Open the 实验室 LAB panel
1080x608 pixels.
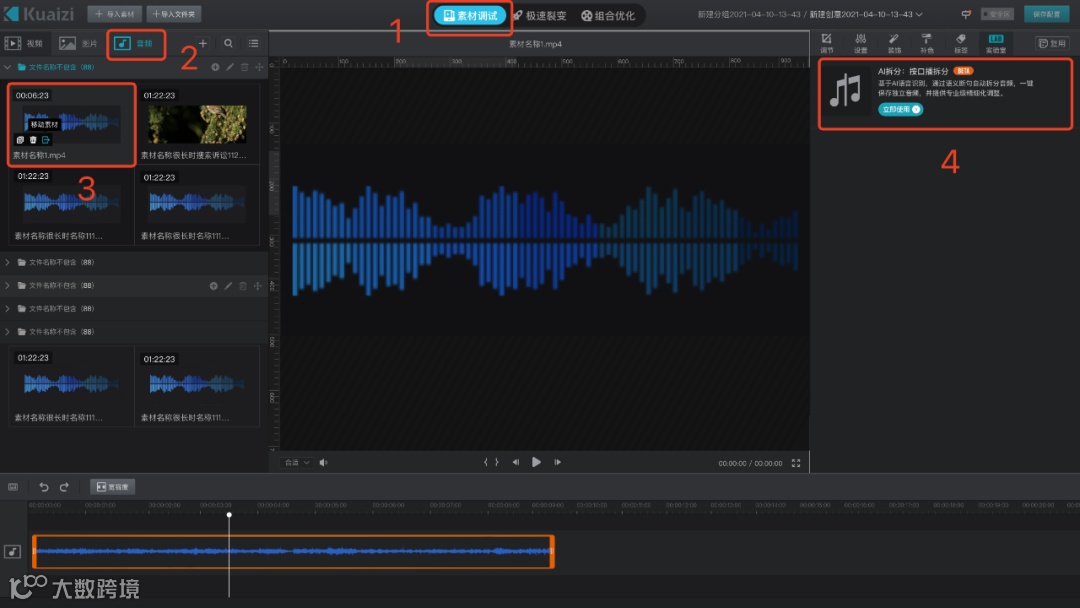[996, 43]
